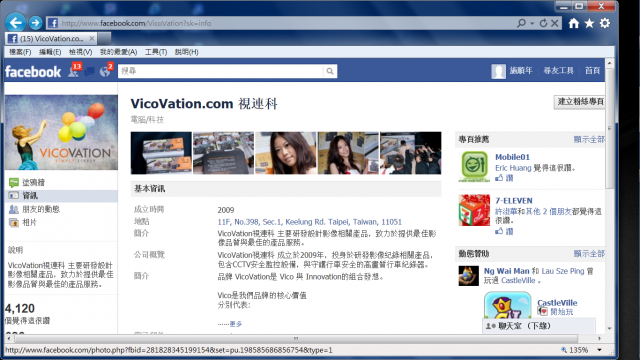
Task: Open the Mobile01 page icon
Action: point(474,166)
